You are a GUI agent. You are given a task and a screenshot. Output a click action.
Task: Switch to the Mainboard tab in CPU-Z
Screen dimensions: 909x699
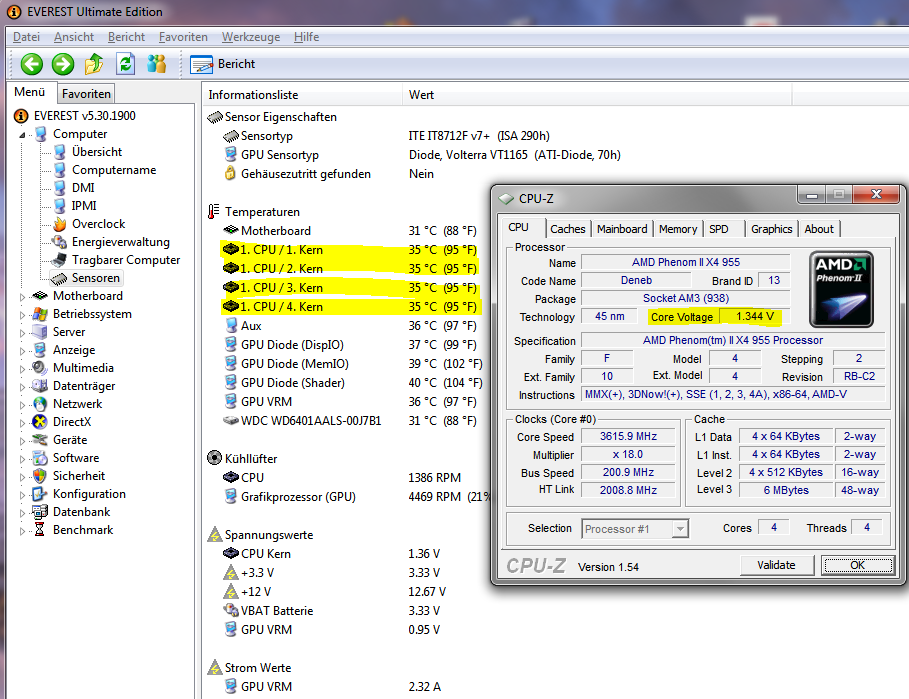coord(622,229)
